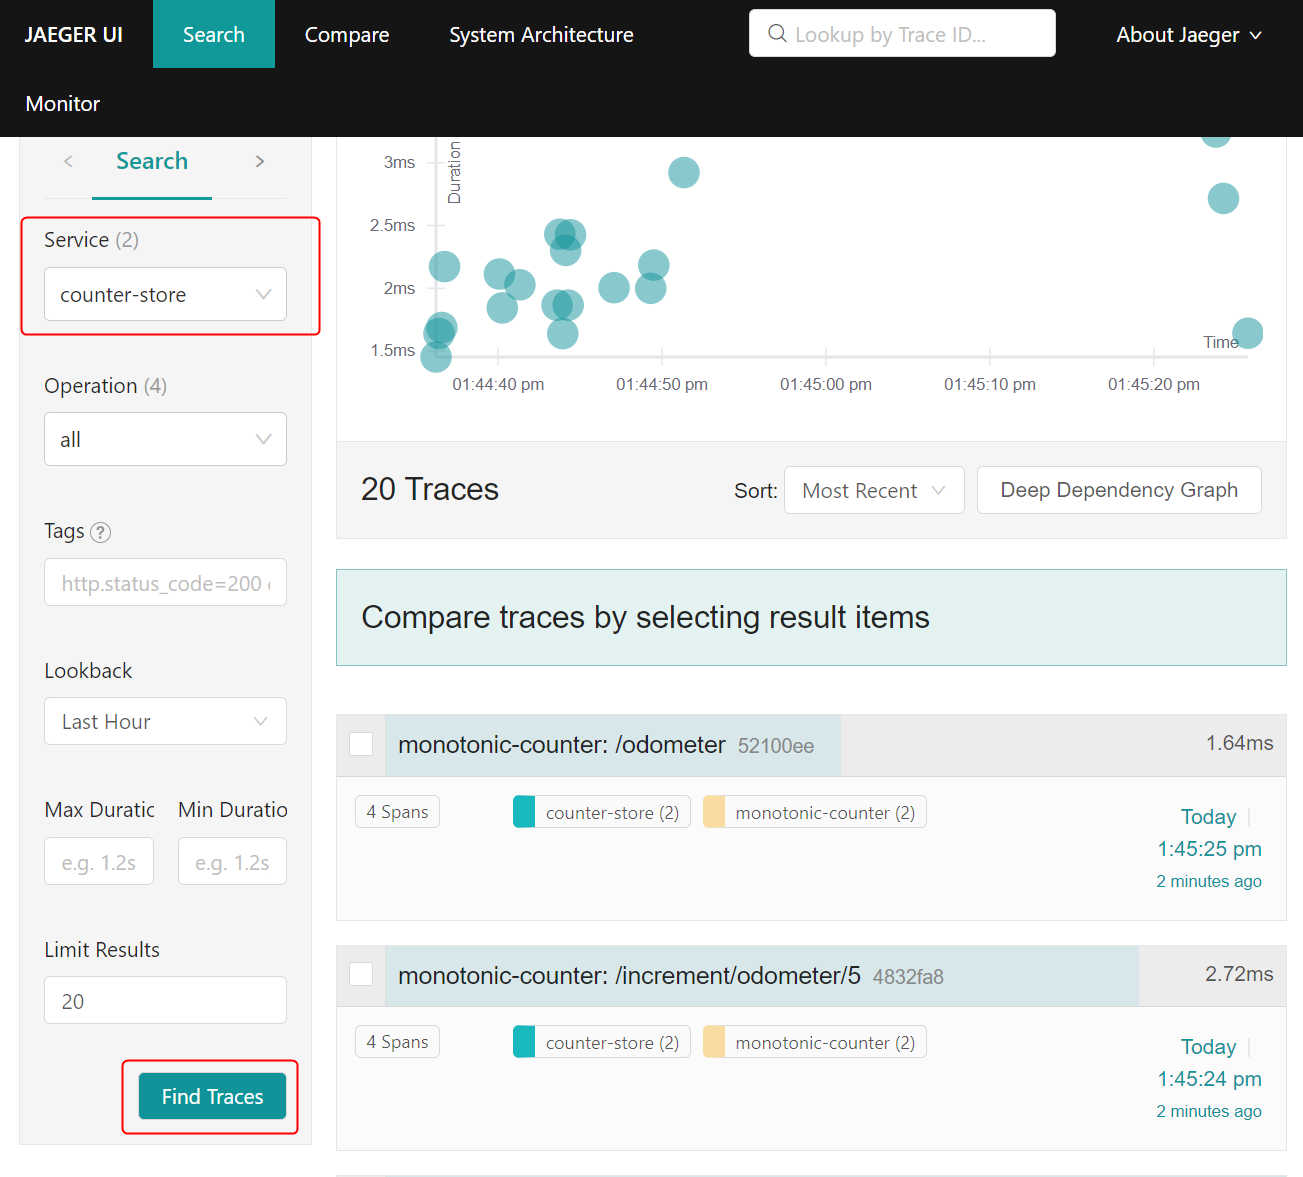Click the left arrow beside Search panel tab

(x=68, y=161)
